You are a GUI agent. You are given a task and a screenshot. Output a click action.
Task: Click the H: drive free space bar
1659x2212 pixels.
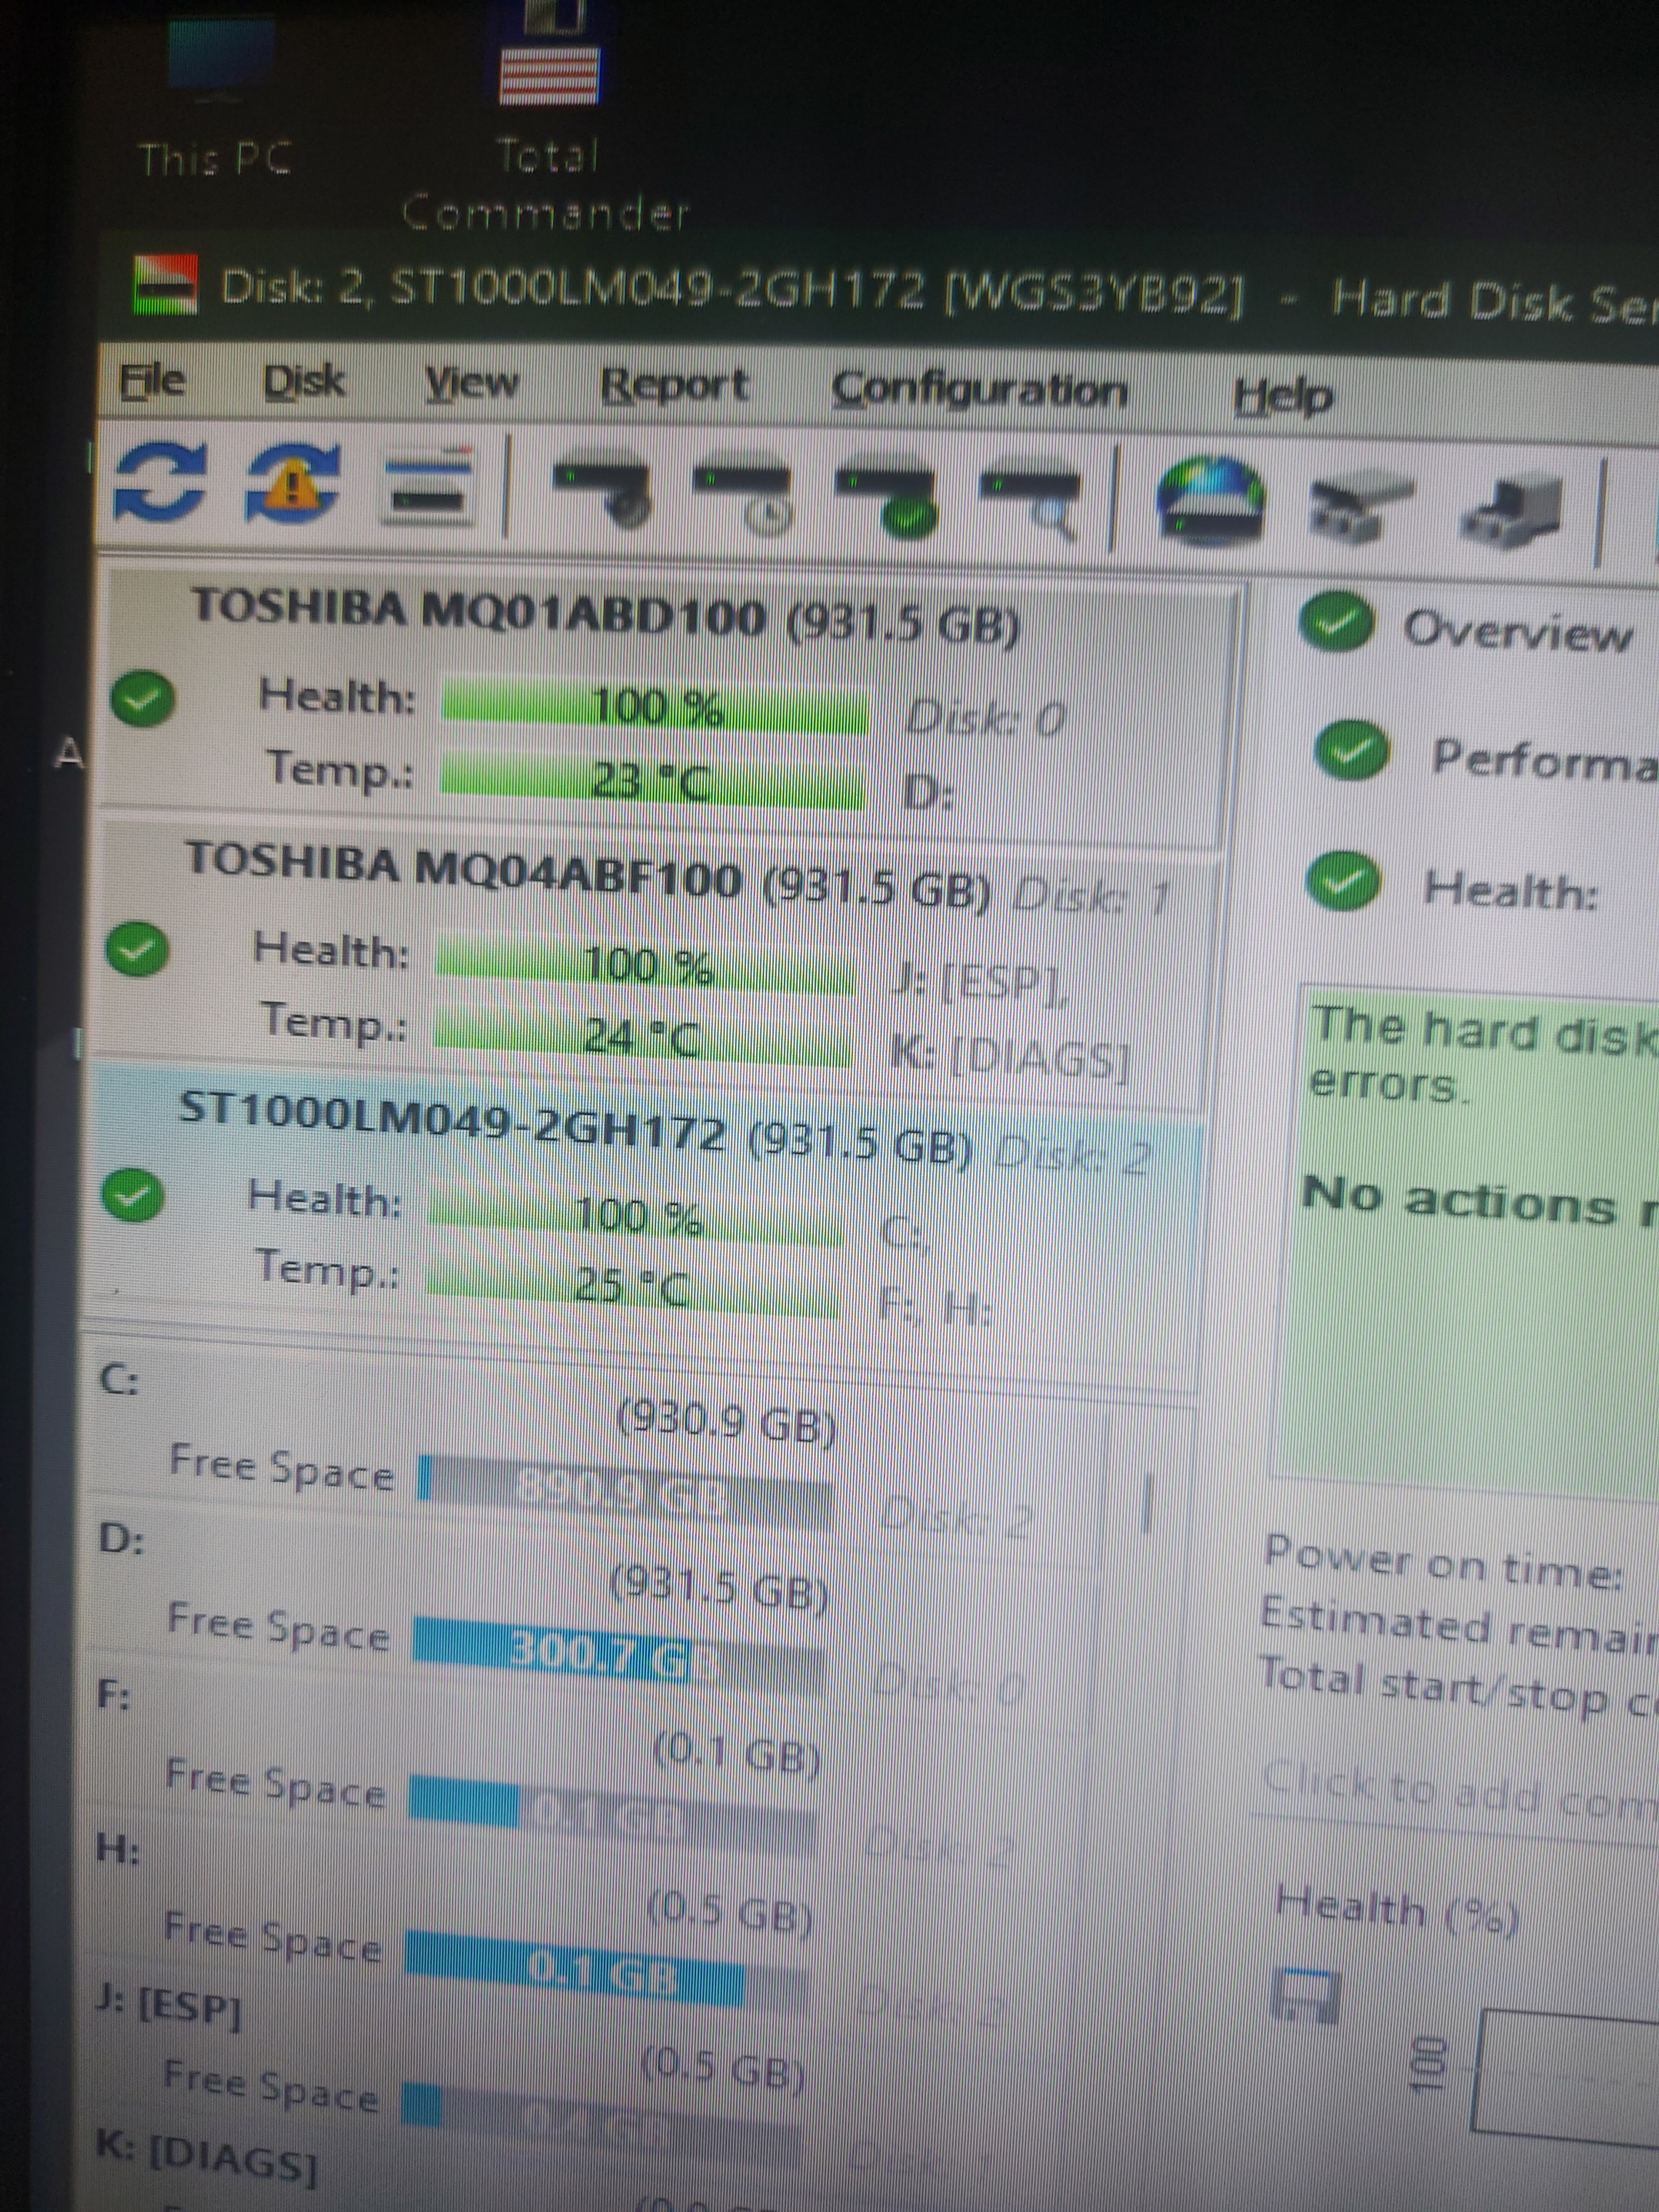tap(608, 1972)
